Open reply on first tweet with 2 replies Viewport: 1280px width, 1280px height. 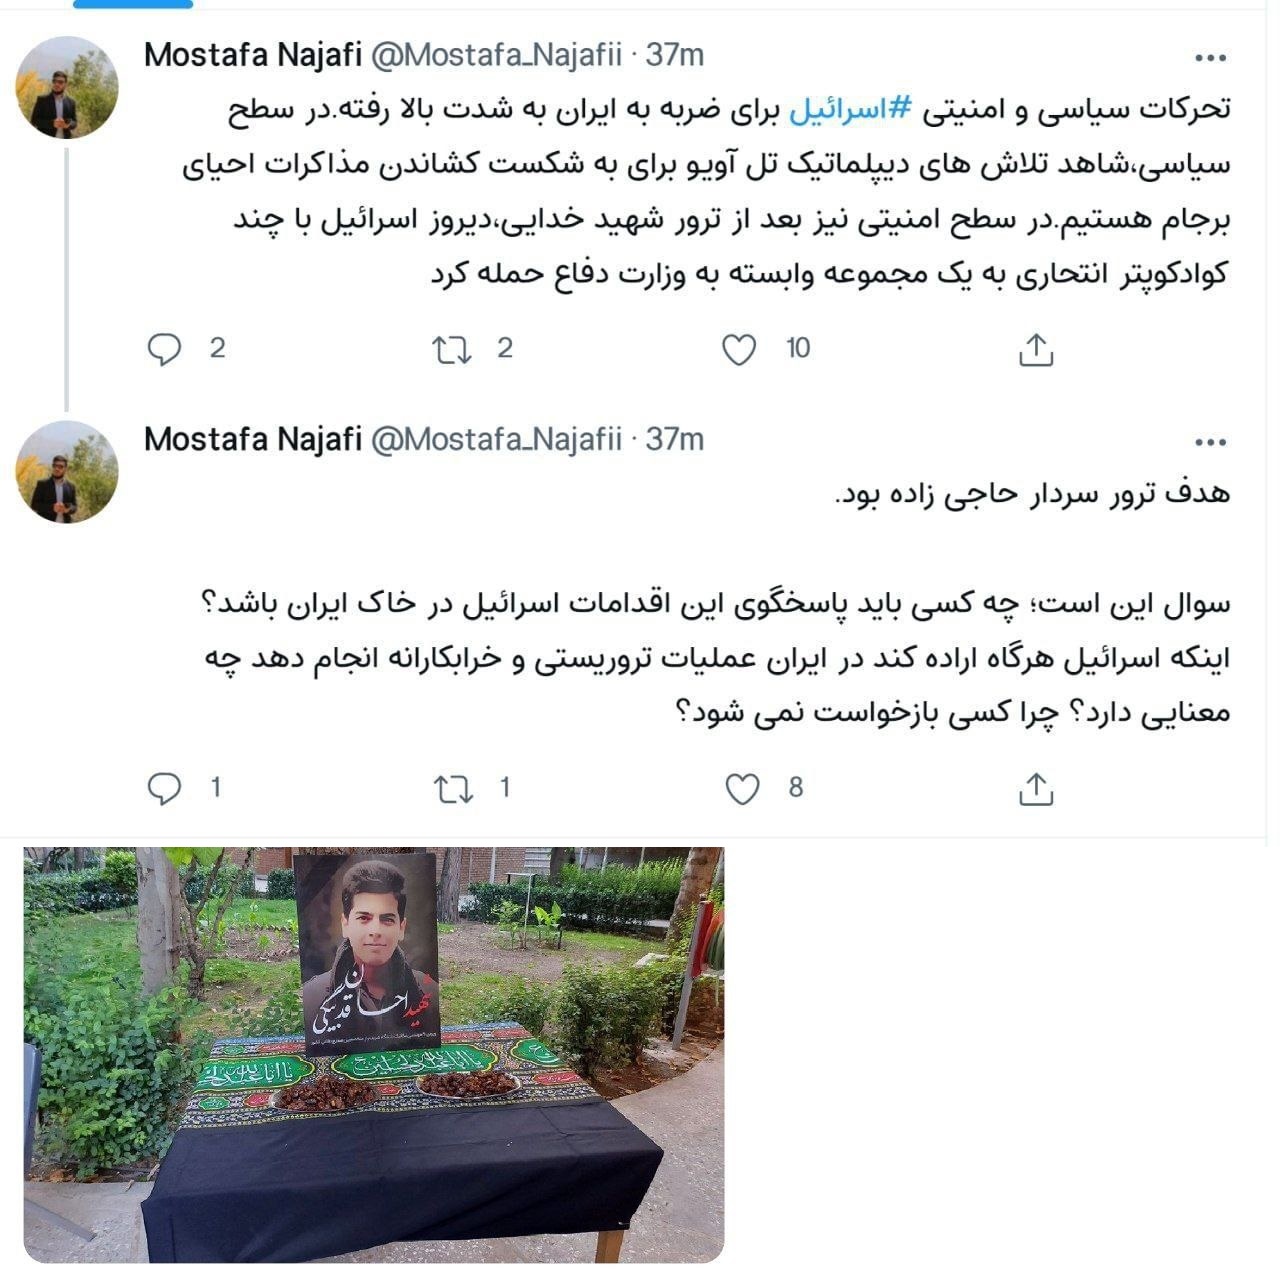(x=165, y=349)
